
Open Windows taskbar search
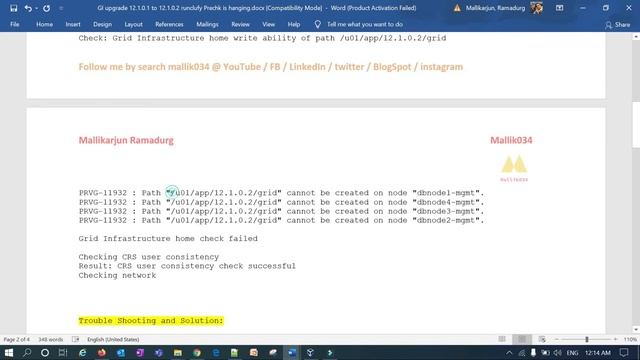[27, 352]
